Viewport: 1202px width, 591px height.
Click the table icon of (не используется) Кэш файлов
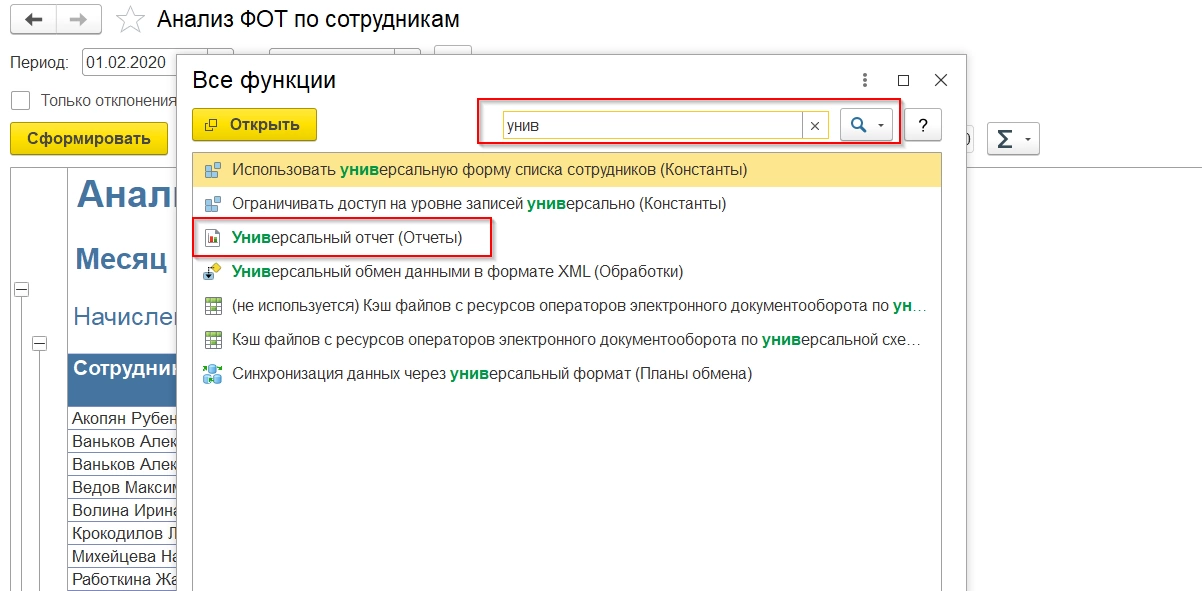212,306
